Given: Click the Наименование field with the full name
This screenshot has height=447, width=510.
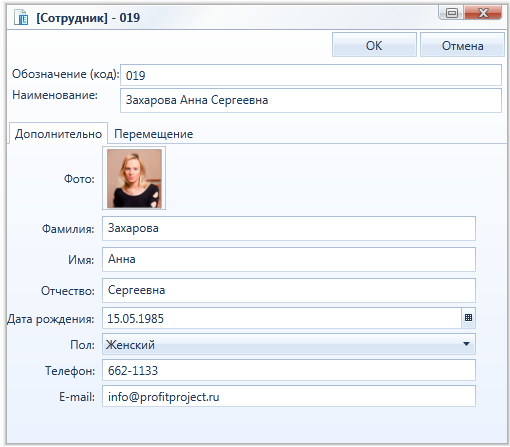Looking at the screenshot, I should pos(311,100).
